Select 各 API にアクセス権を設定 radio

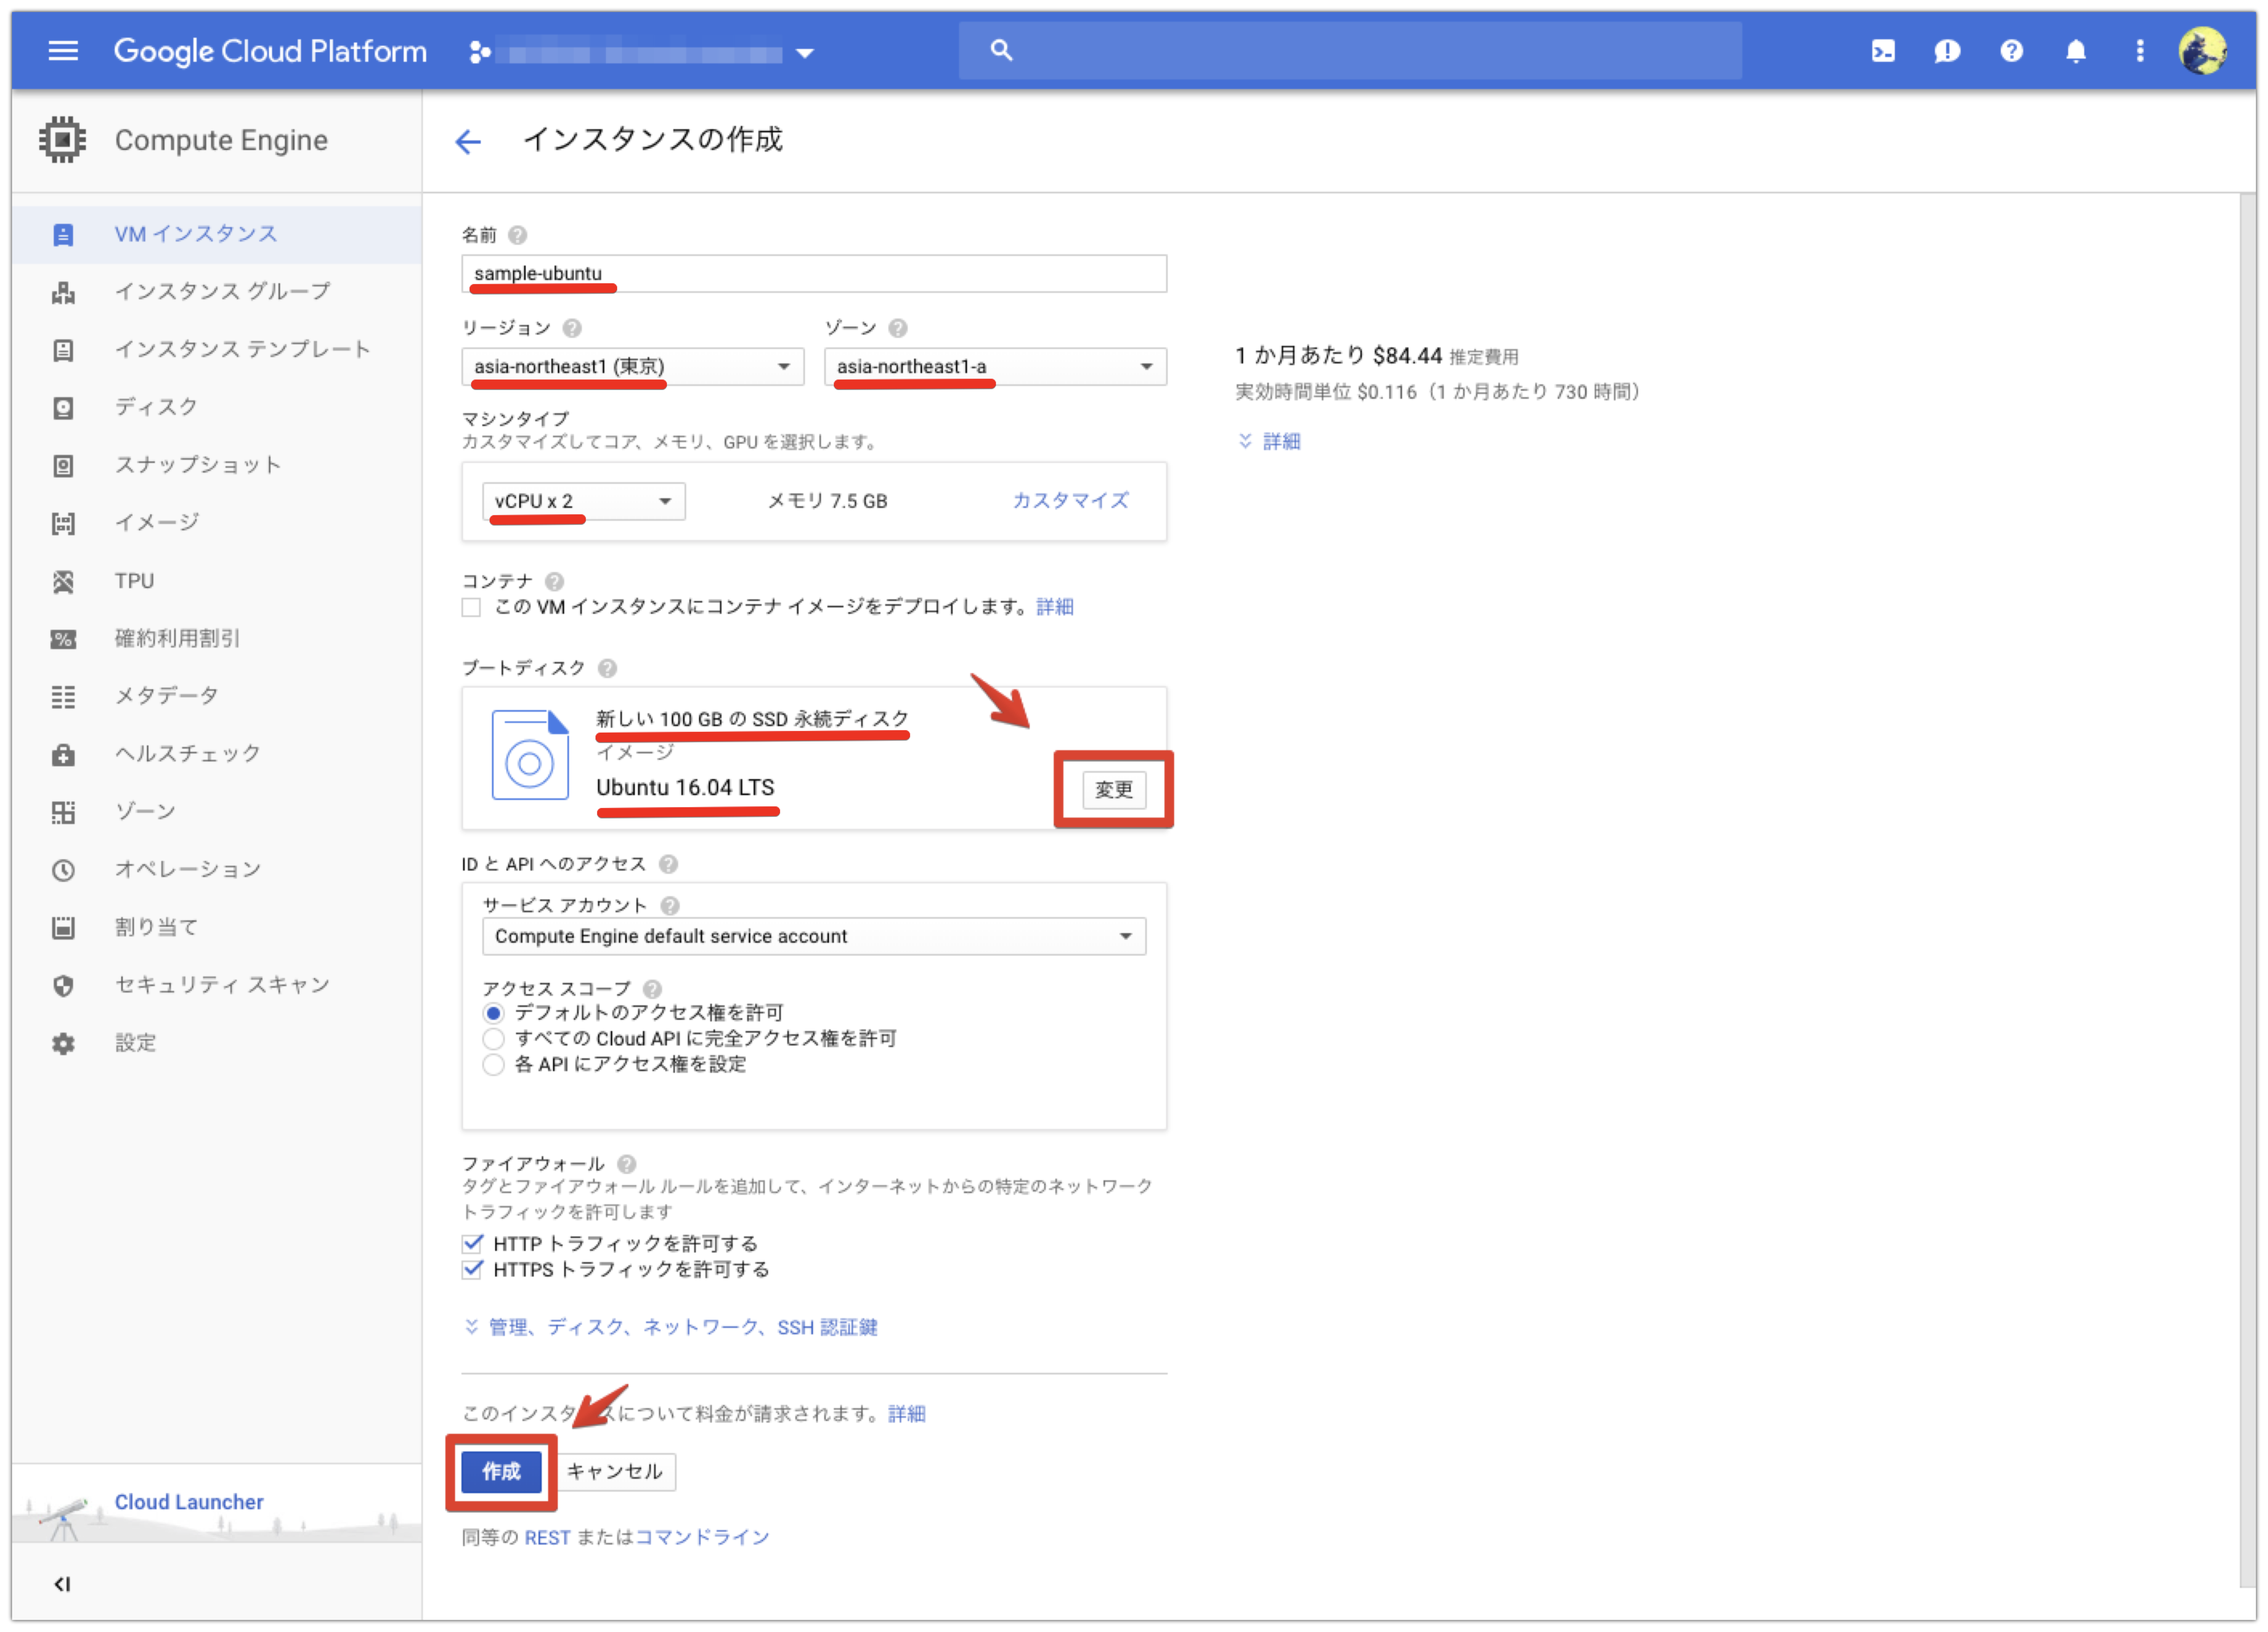pos(493,1065)
